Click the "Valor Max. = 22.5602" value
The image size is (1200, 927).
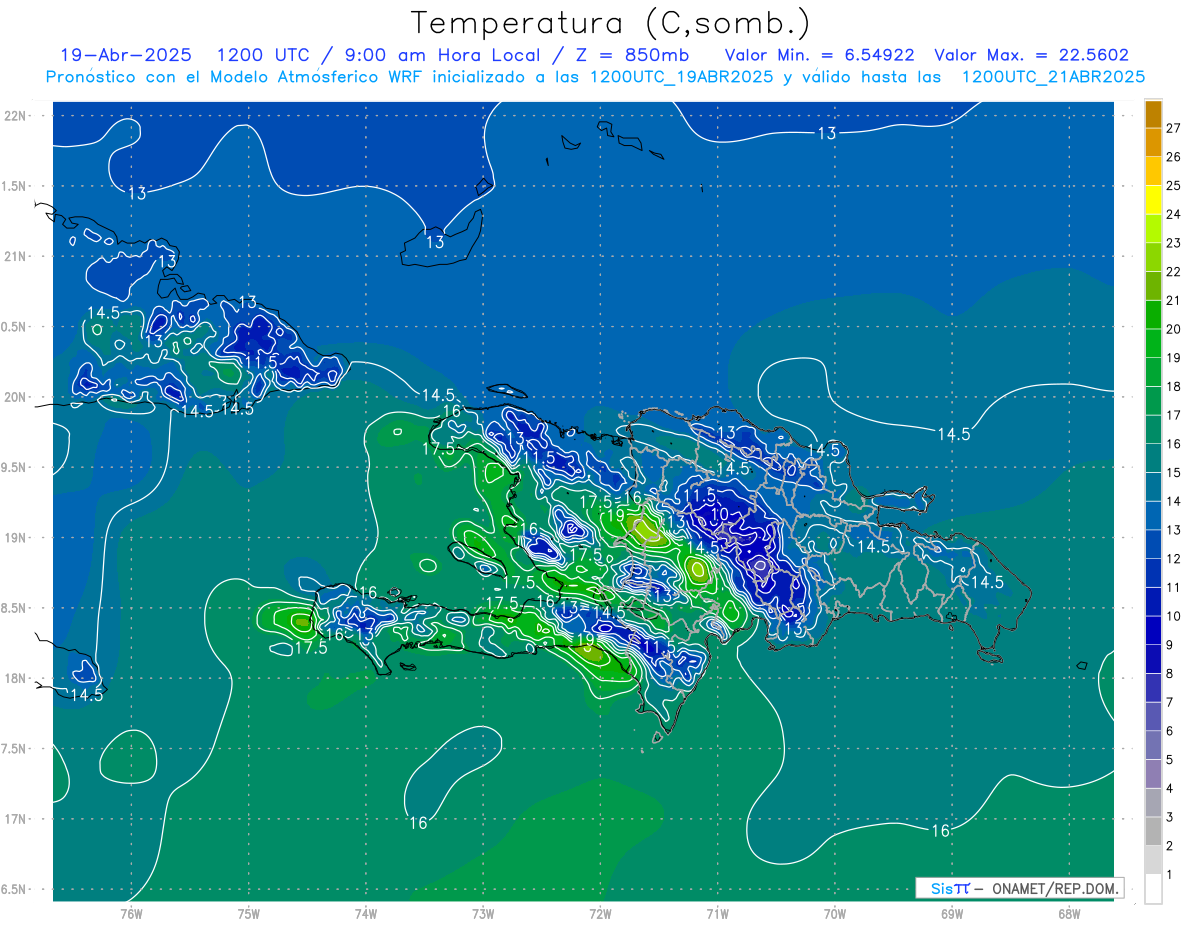pyautogui.click(x=1031, y=55)
